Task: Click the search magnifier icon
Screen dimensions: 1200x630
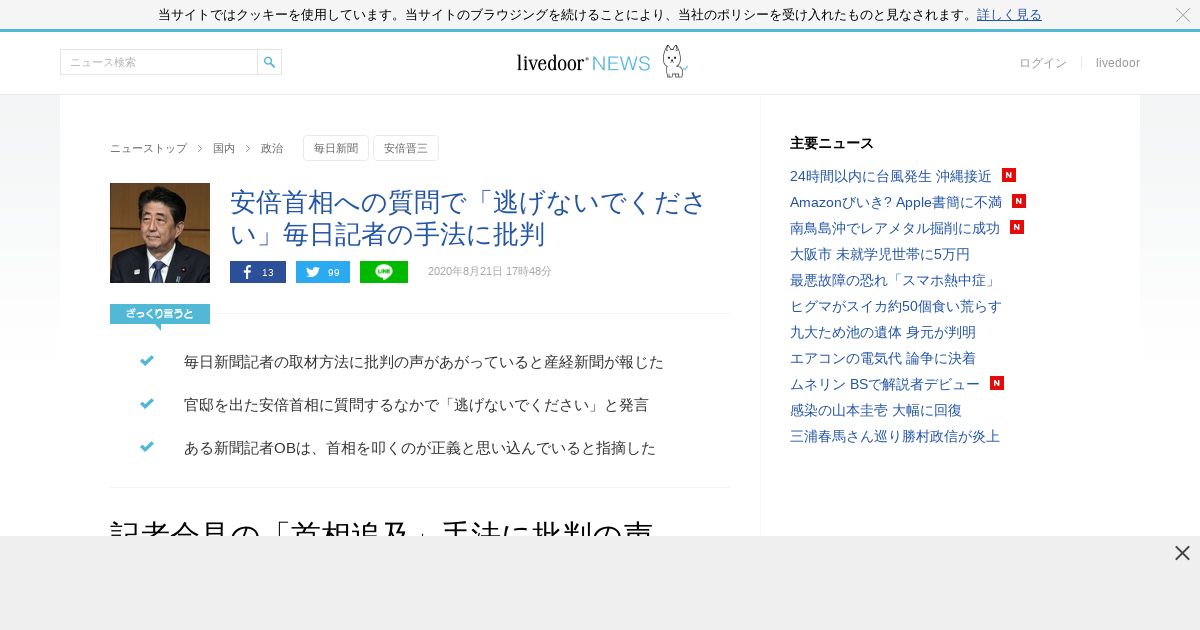Action: (x=270, y=62)
